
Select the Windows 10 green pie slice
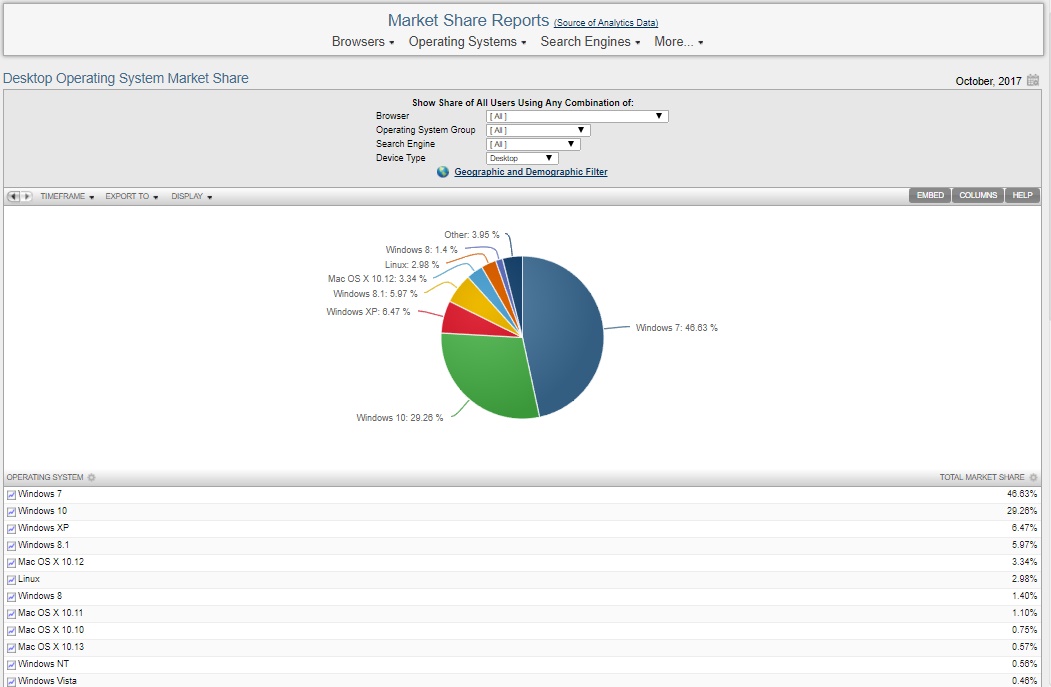(x=489, y=375)
